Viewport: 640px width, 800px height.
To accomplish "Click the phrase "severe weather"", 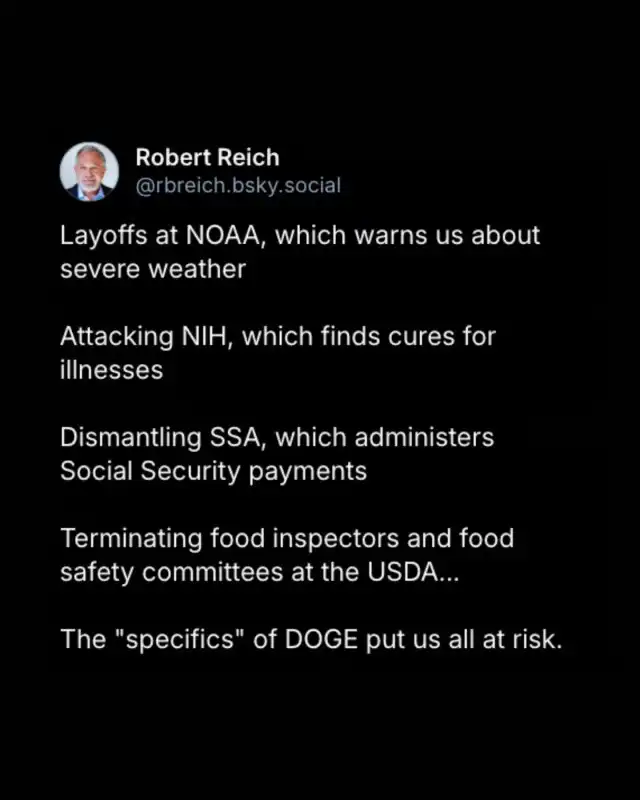I will (x=153, y=269).
